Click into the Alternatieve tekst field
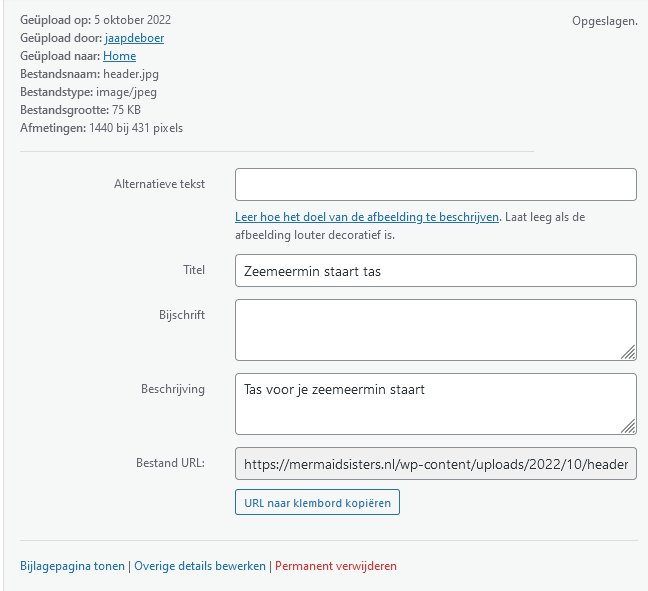 tap(436, 184)
